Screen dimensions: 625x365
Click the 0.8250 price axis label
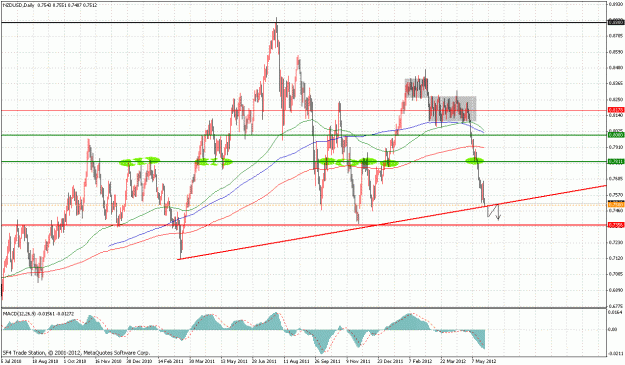(x=615, y=99)
